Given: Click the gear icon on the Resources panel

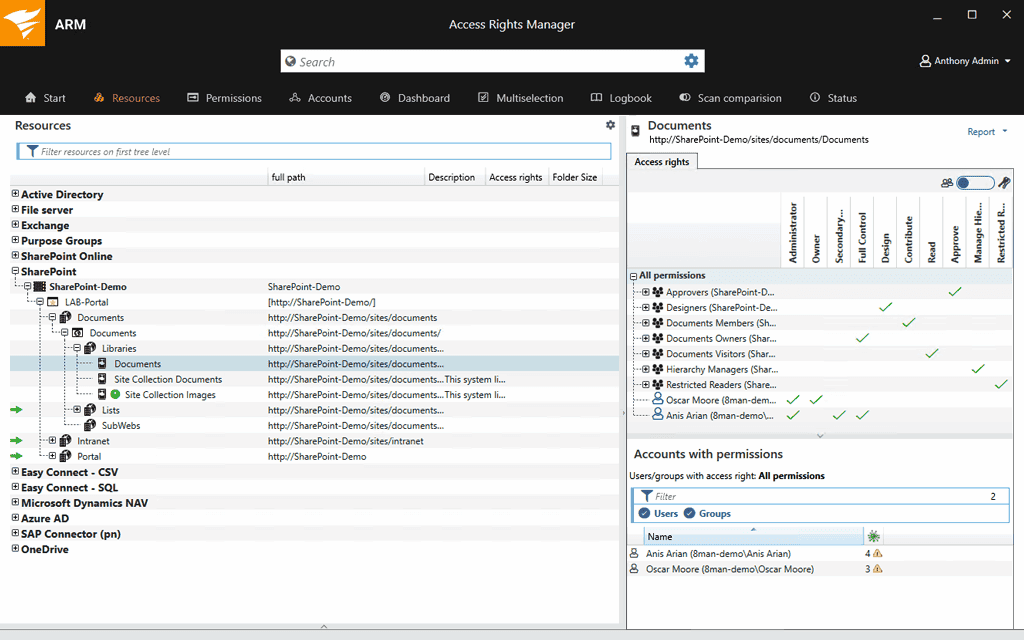Looking at the screenshot, I should tap(610, 125).
